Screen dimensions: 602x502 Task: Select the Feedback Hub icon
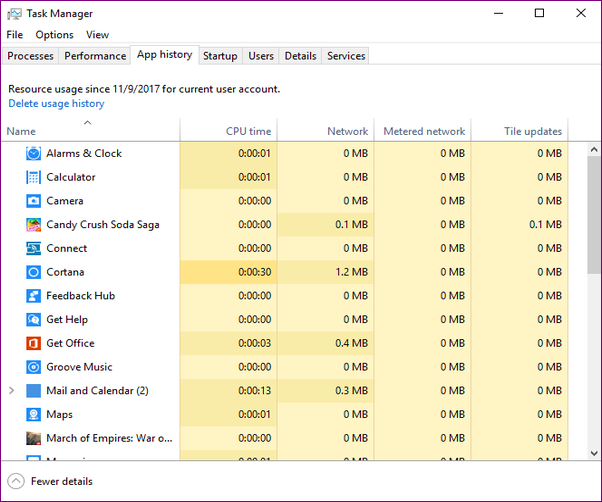pyautogui.click(x=34, y=296)
